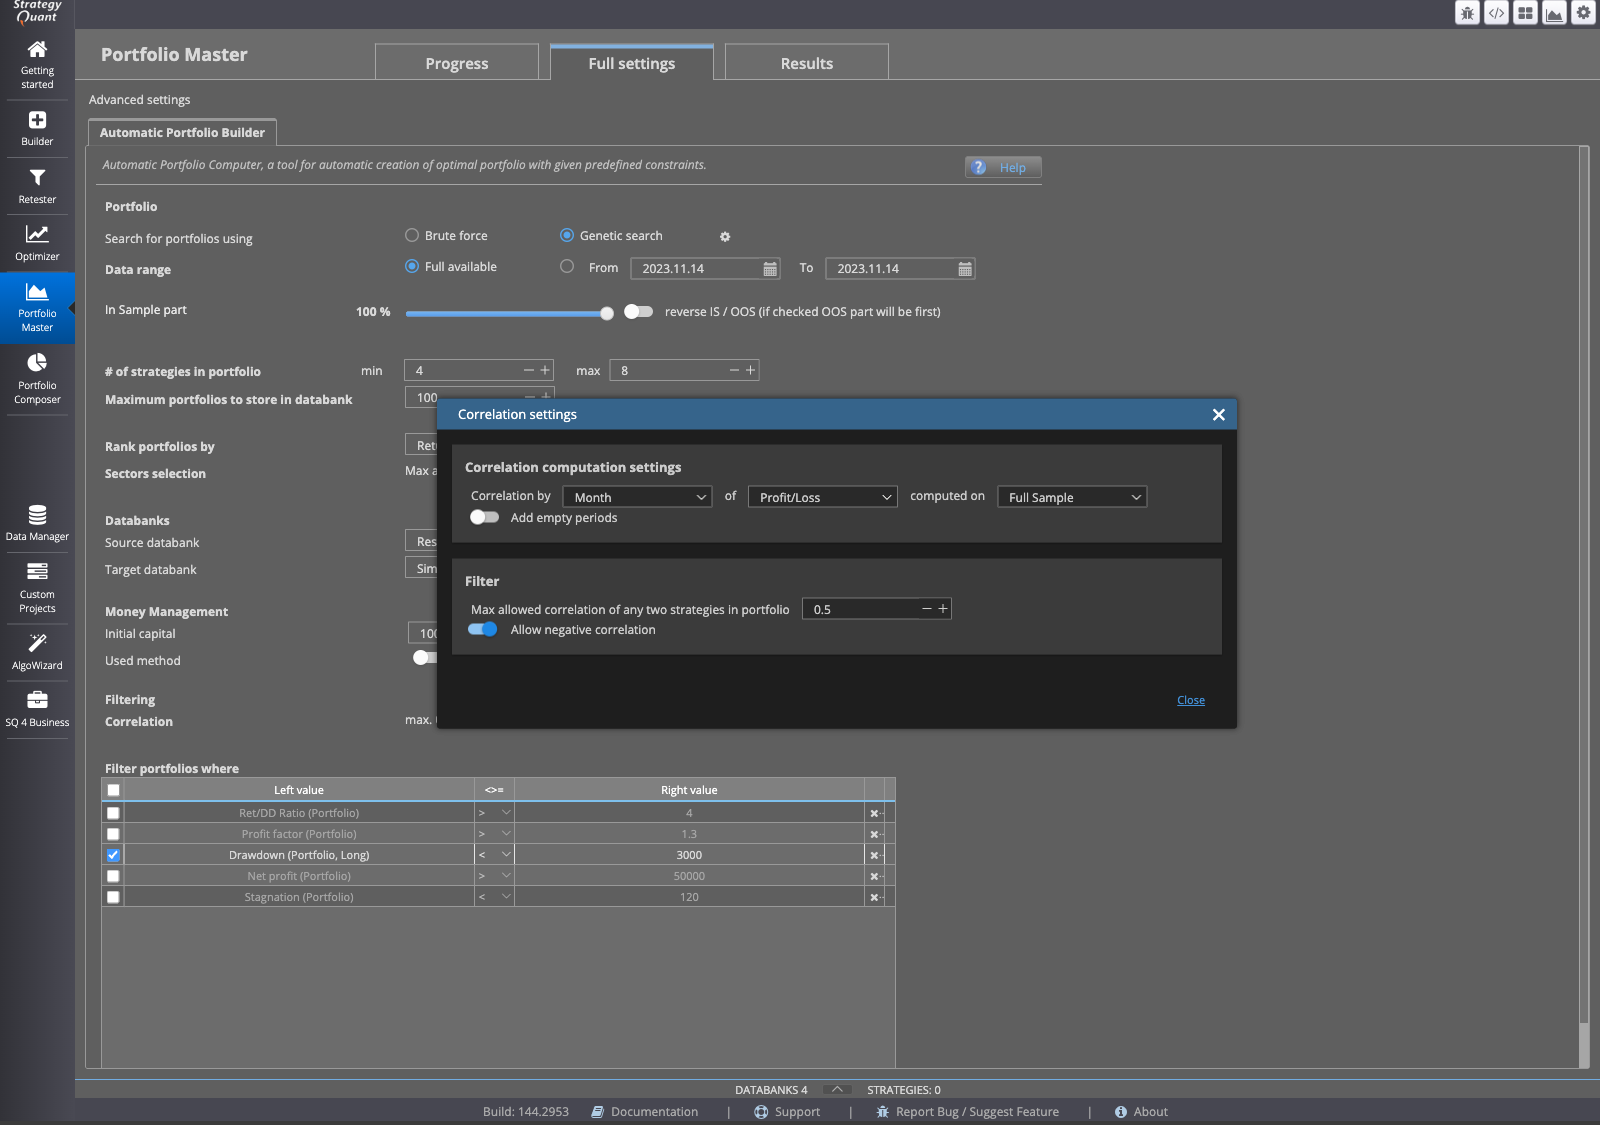Viewport: 1600px width, 1125px height.
Task: Select Portfolio Master in the sidebar
Action: [x=37, y=307]
